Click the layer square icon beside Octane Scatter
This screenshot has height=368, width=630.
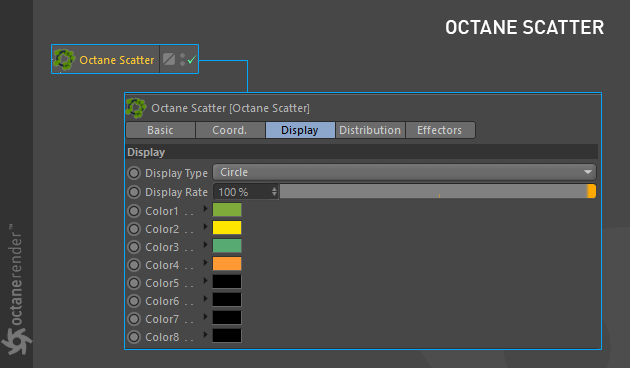click(x=169, y=59)
